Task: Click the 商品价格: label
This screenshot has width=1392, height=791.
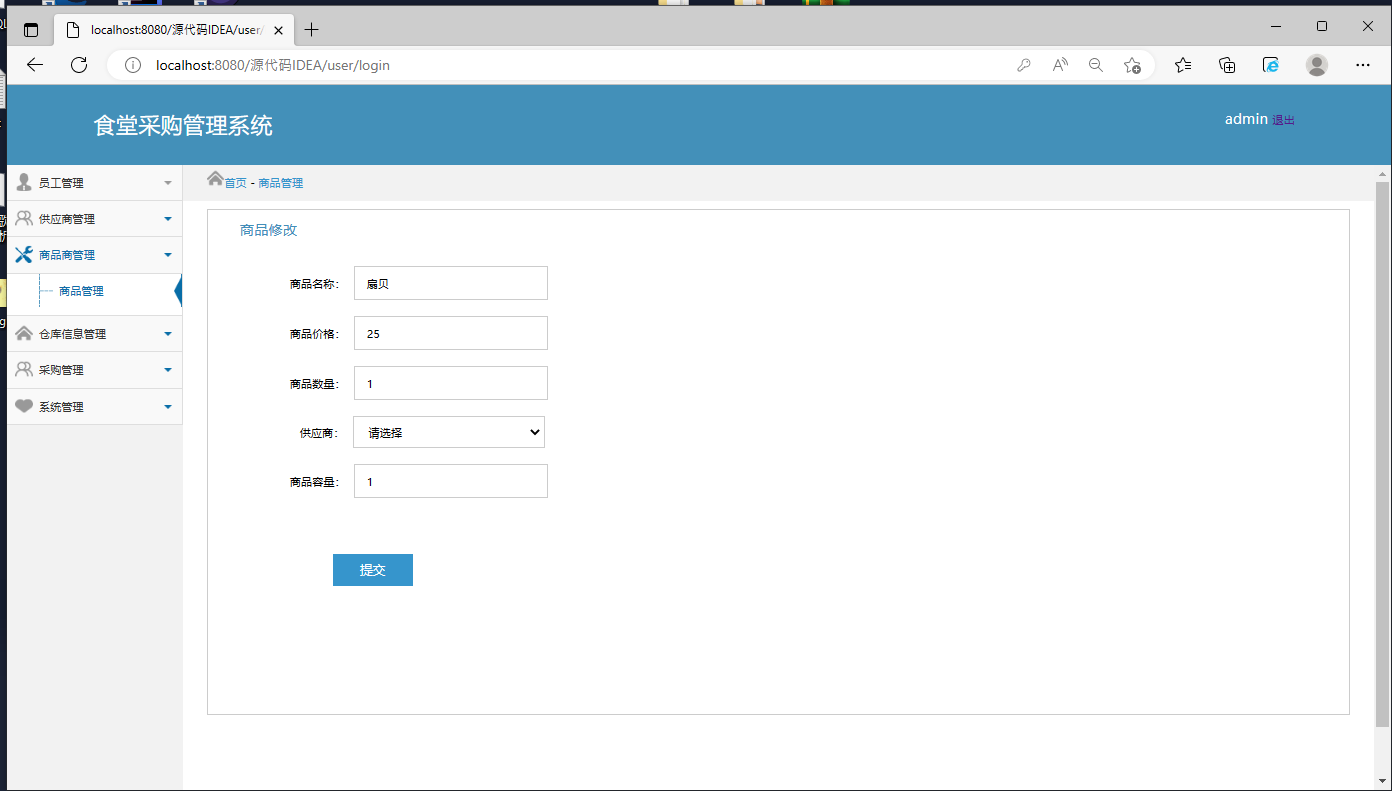Action: click(x=315, y=334)
